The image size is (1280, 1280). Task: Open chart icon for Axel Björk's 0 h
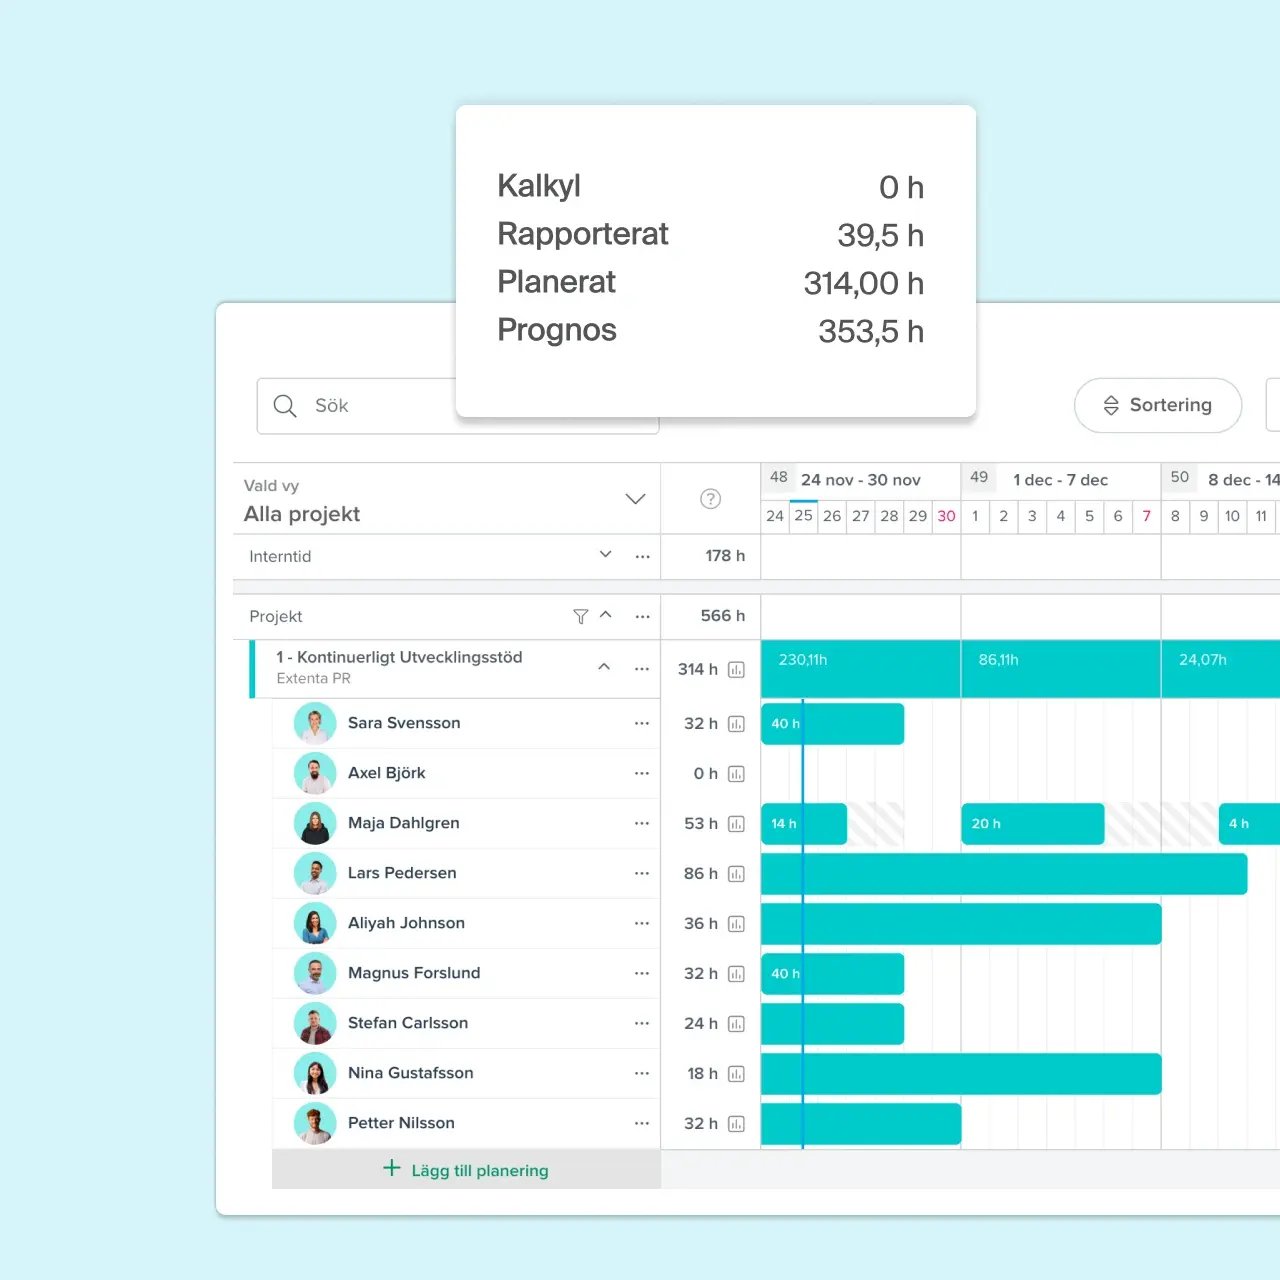(737, 774)
